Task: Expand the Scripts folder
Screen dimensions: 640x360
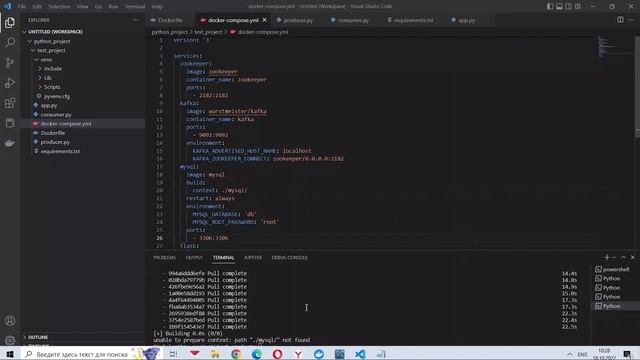Action: (52, 87)
